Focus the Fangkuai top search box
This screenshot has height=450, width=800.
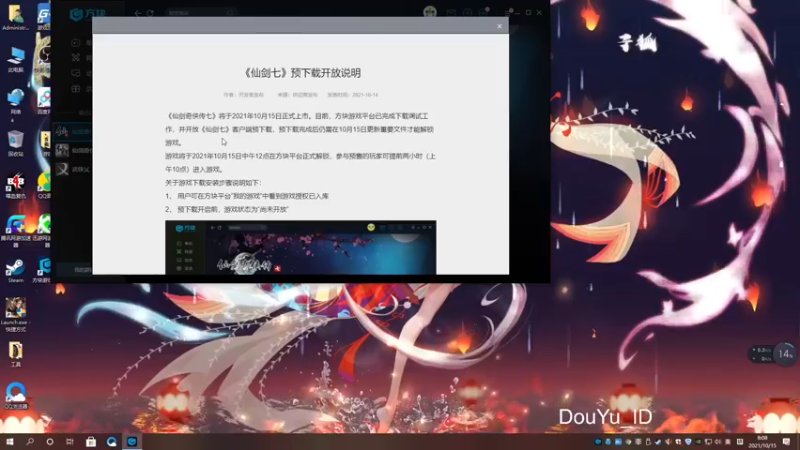pos(201,13)
